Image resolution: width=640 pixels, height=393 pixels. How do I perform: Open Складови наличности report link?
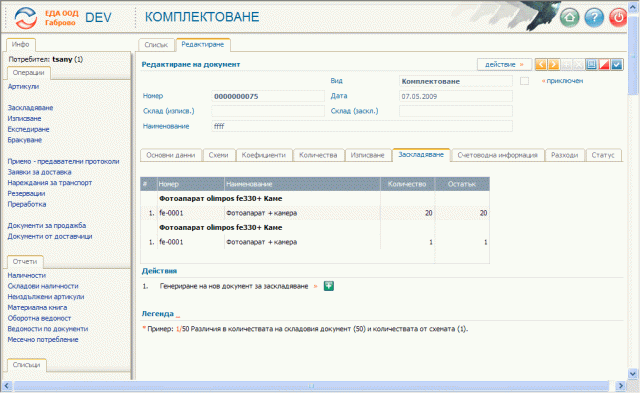[43, 286]
